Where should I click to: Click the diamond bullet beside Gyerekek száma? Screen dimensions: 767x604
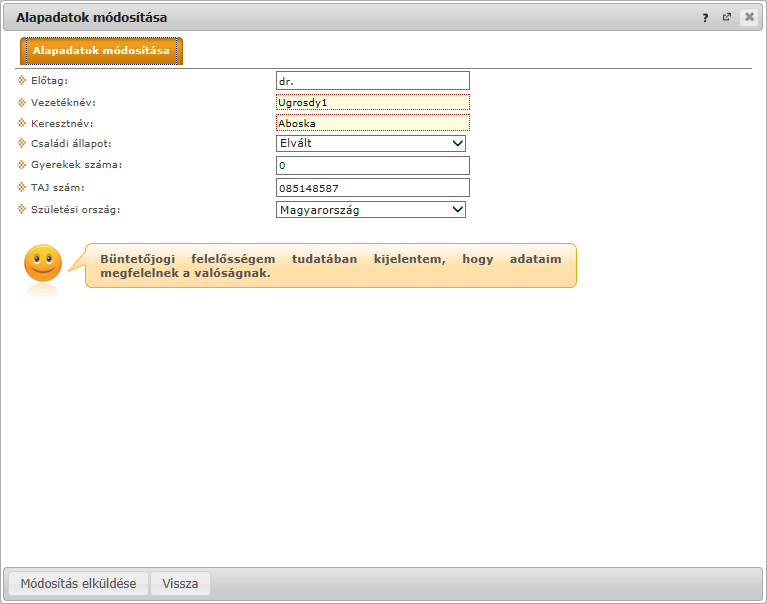click(x=22, y=164)
